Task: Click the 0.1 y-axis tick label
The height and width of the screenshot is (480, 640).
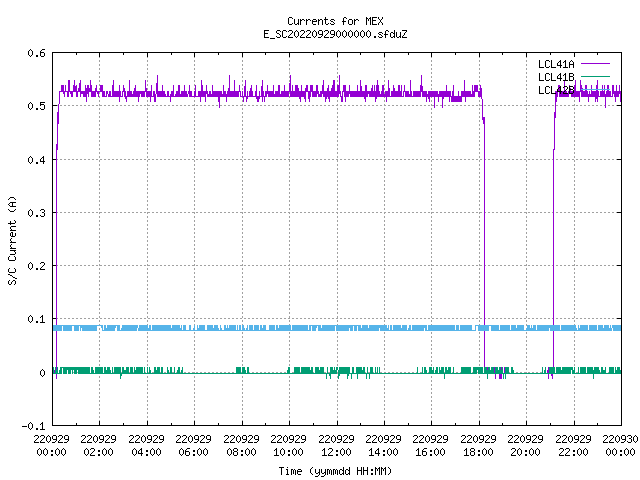Action: pos(37,319)
